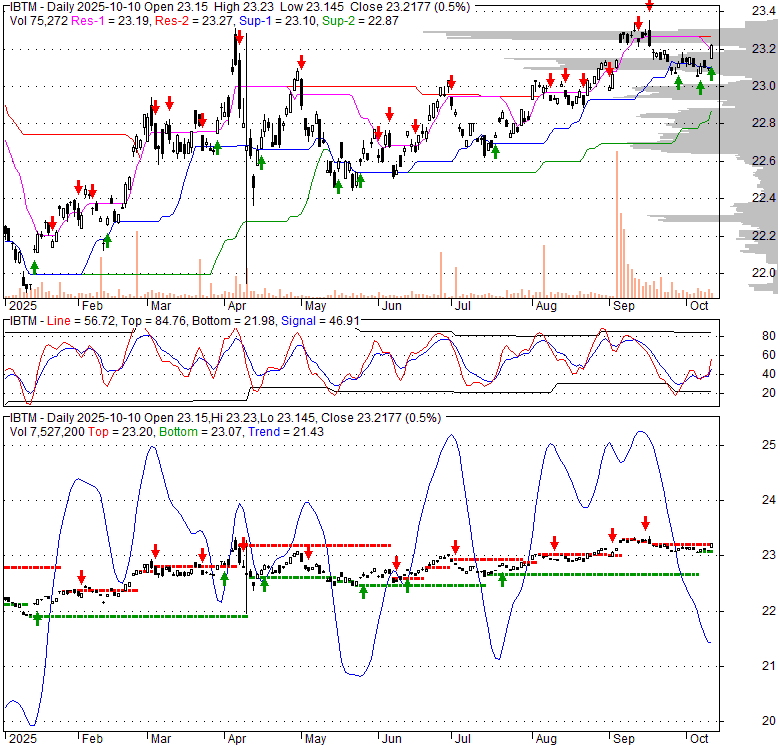The image size is (780, 745).
Task: Click the Sep month marker on the top chart axis
Action: click(623, 305)
